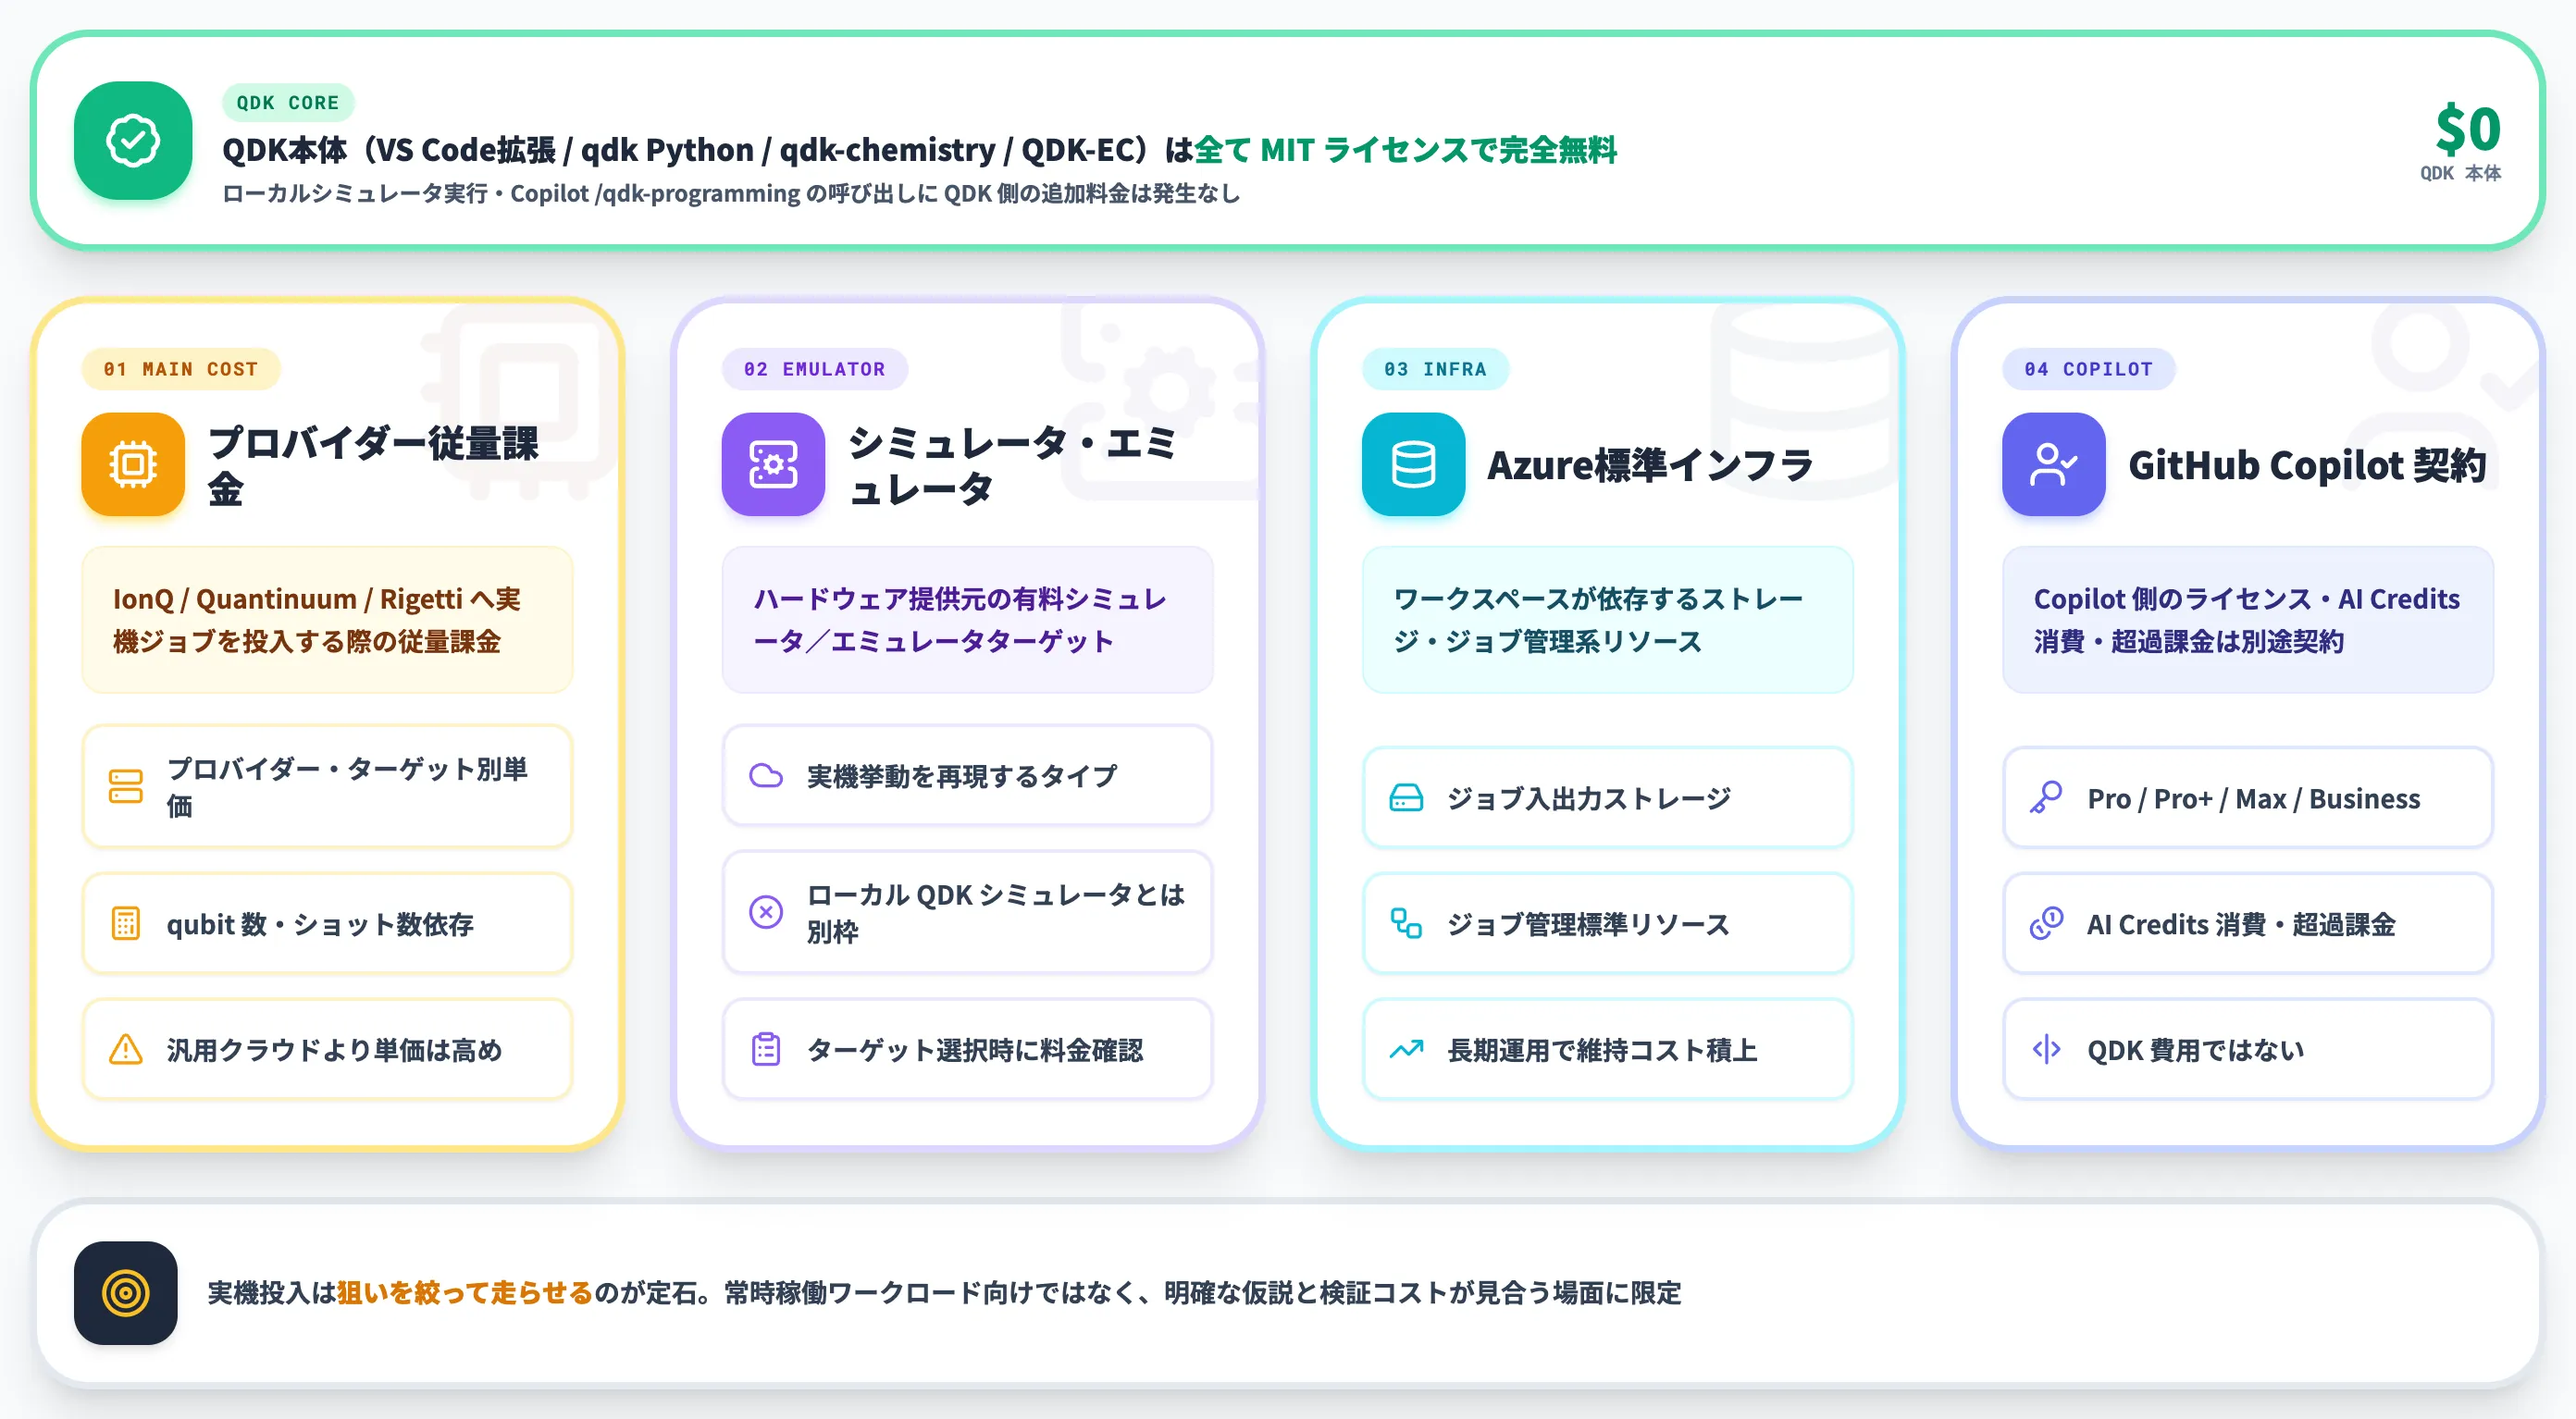Click the ターゲット選択時に料金確認 row text

point(975,1050)
